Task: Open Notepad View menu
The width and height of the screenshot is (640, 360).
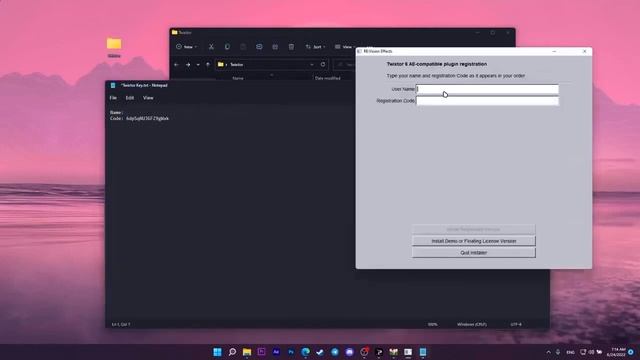Action: [148, 98]
